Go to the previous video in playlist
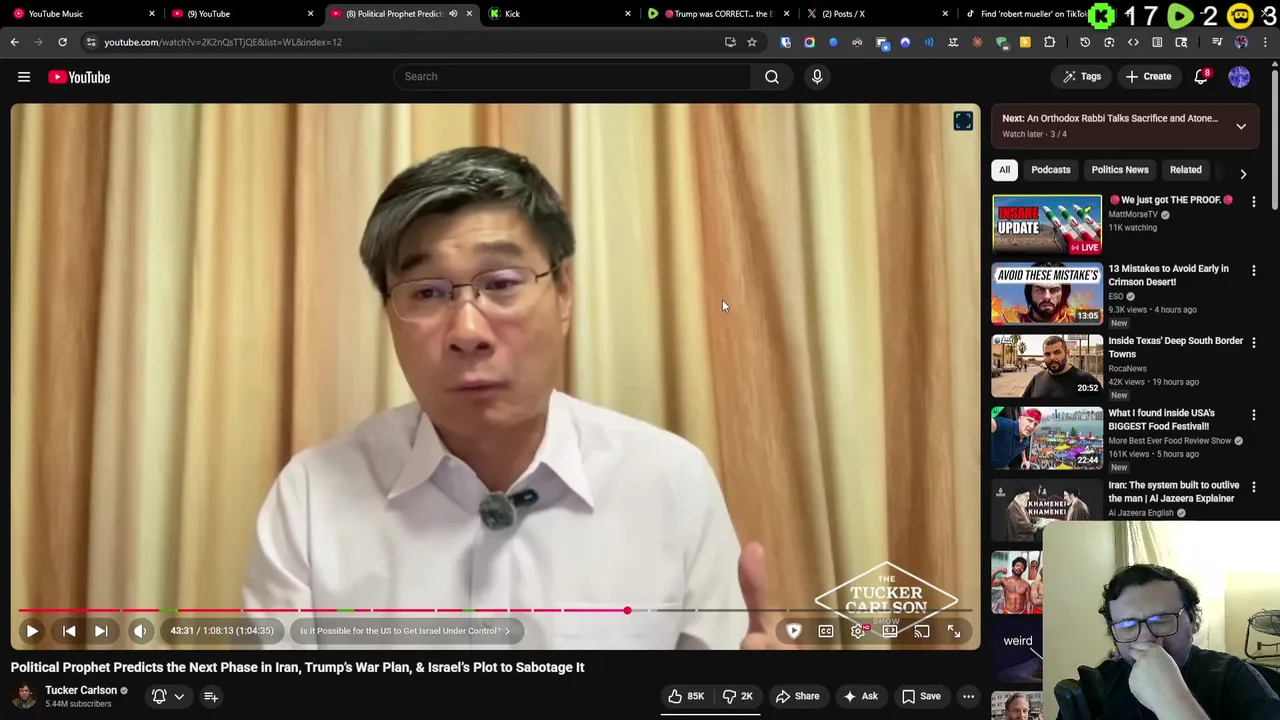This screenshot has width=1280, height=720. pos(69,631)
